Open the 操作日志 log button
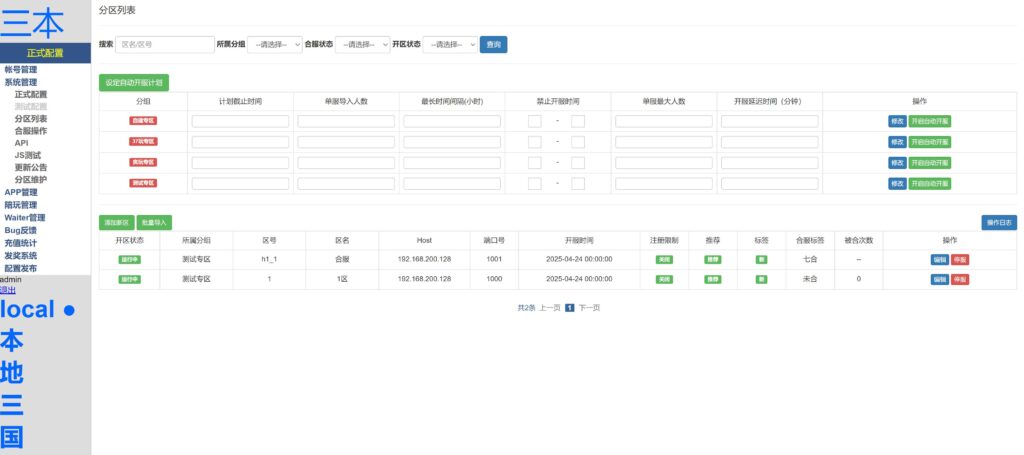The image size is (1024, 455). tap(998, 222)
